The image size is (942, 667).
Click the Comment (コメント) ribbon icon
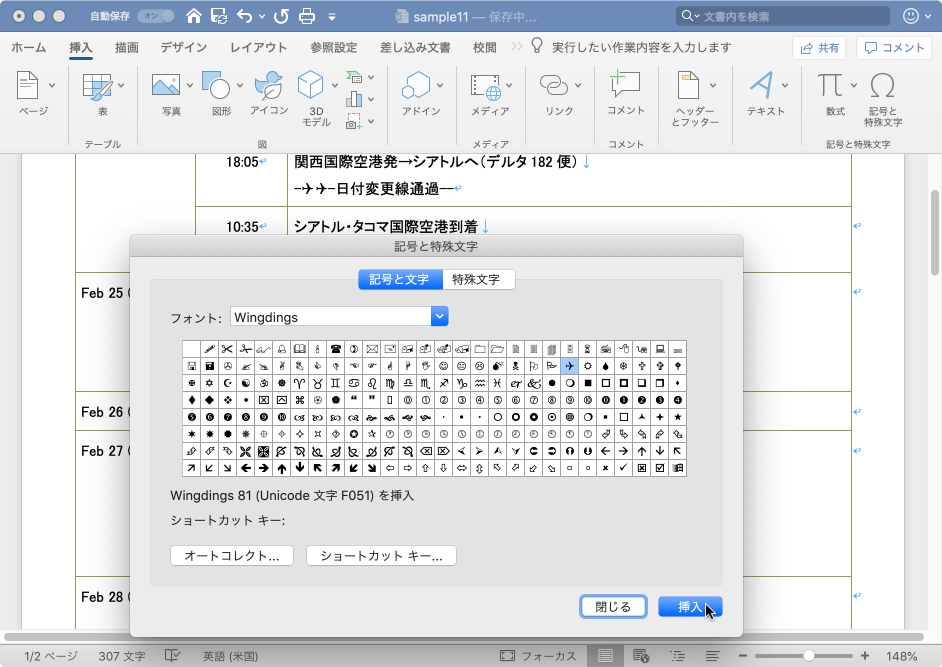626,86
